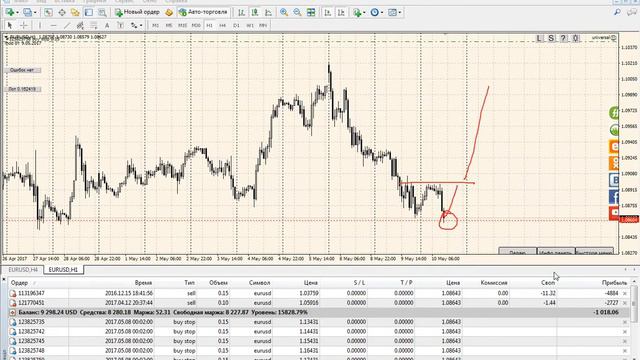This screenshot has width=640, height=360.
Task: Switch chart to bar chart
Action: point(241,12)
